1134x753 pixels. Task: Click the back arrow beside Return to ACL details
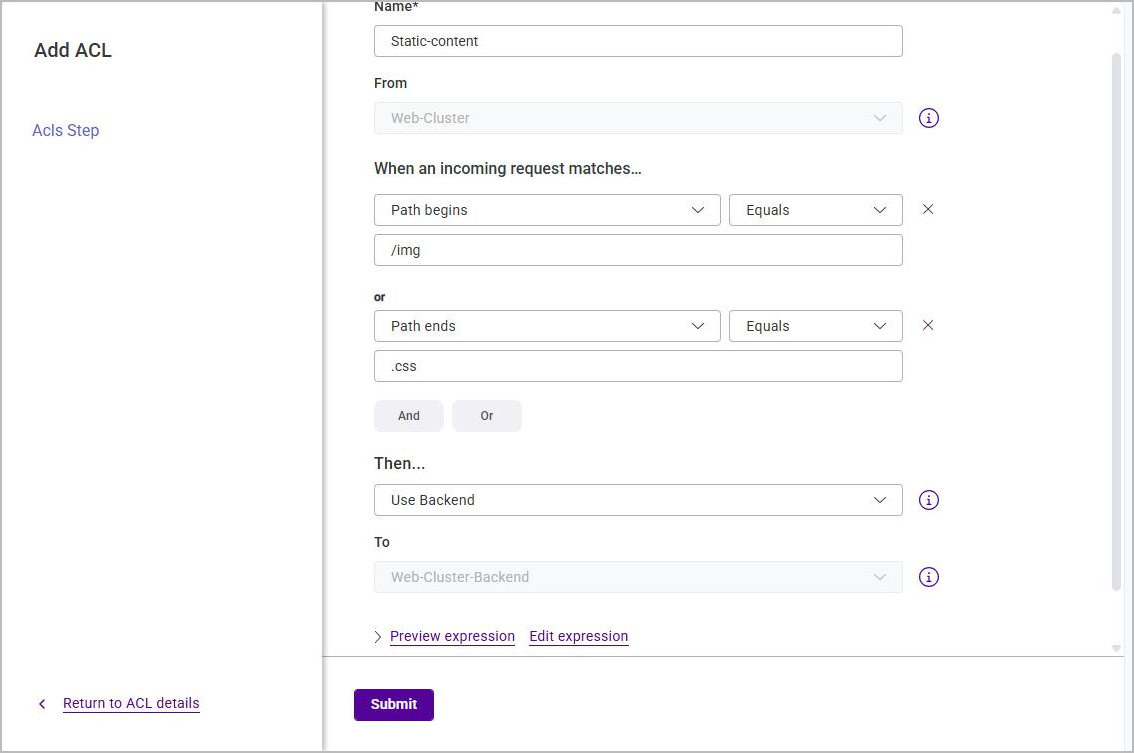[42, 704]
